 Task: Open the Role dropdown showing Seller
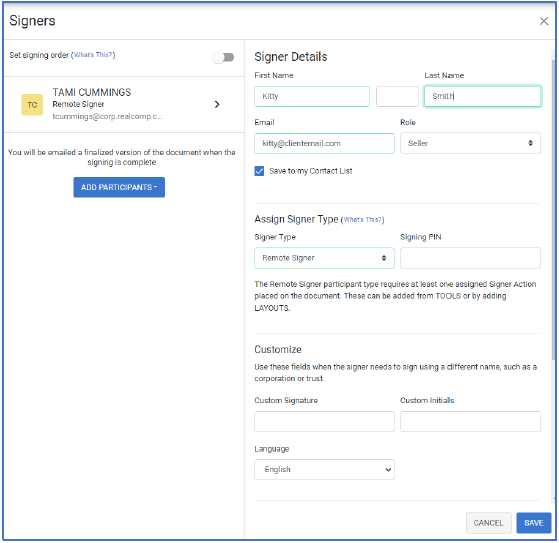[470, 143]
